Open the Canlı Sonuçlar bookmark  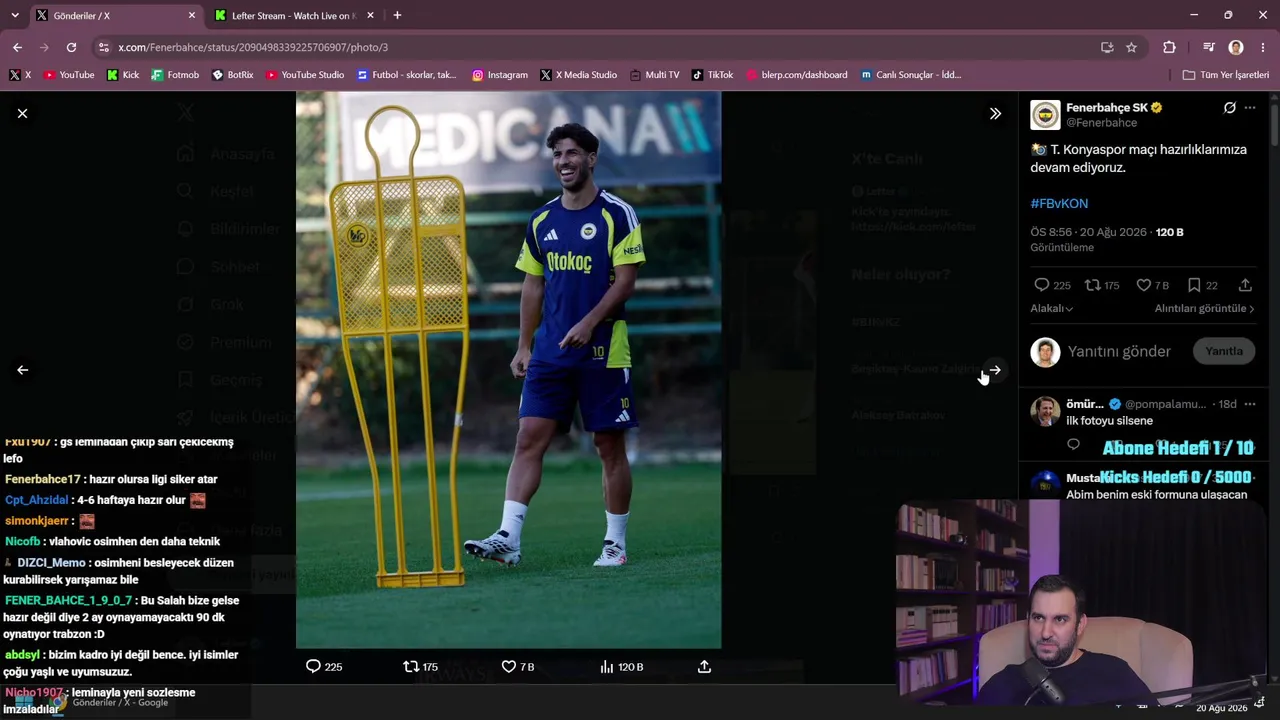point(910,75)
